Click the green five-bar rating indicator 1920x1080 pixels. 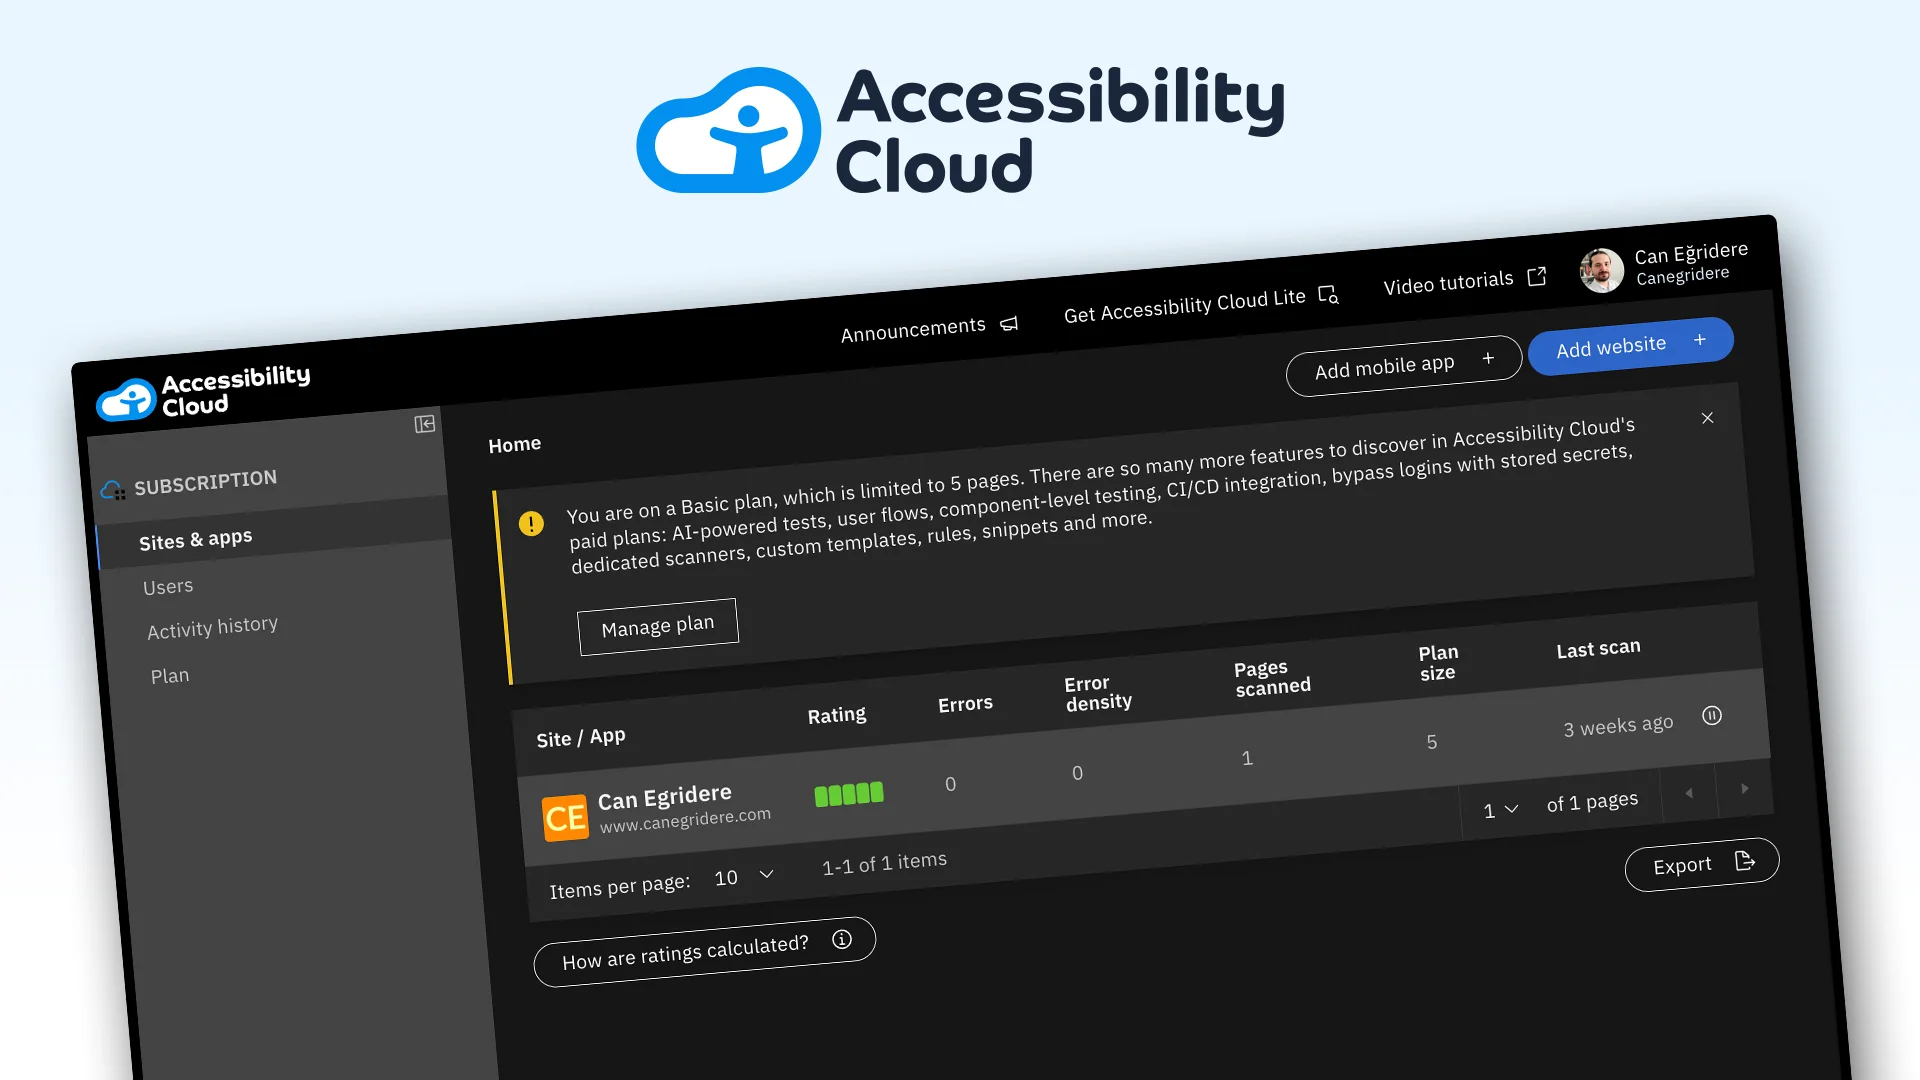849,794
